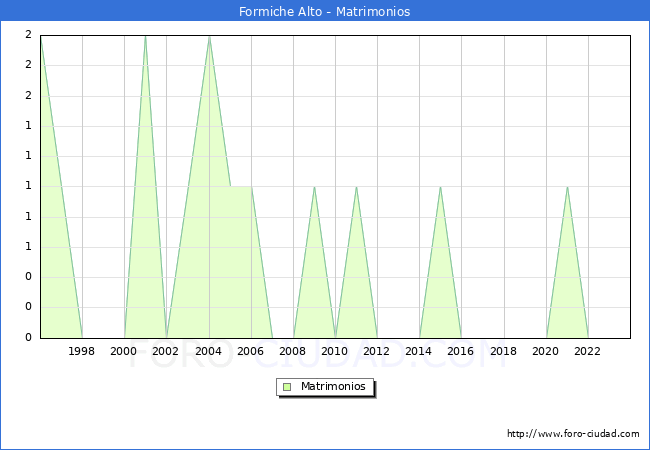Click the green Matrimonios legend swatch

[287, 387]
